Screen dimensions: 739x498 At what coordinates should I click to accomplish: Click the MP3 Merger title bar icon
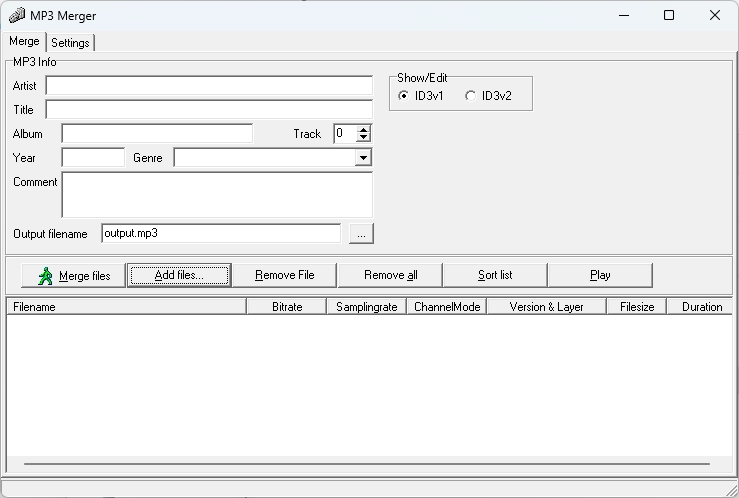click(16, 16)
